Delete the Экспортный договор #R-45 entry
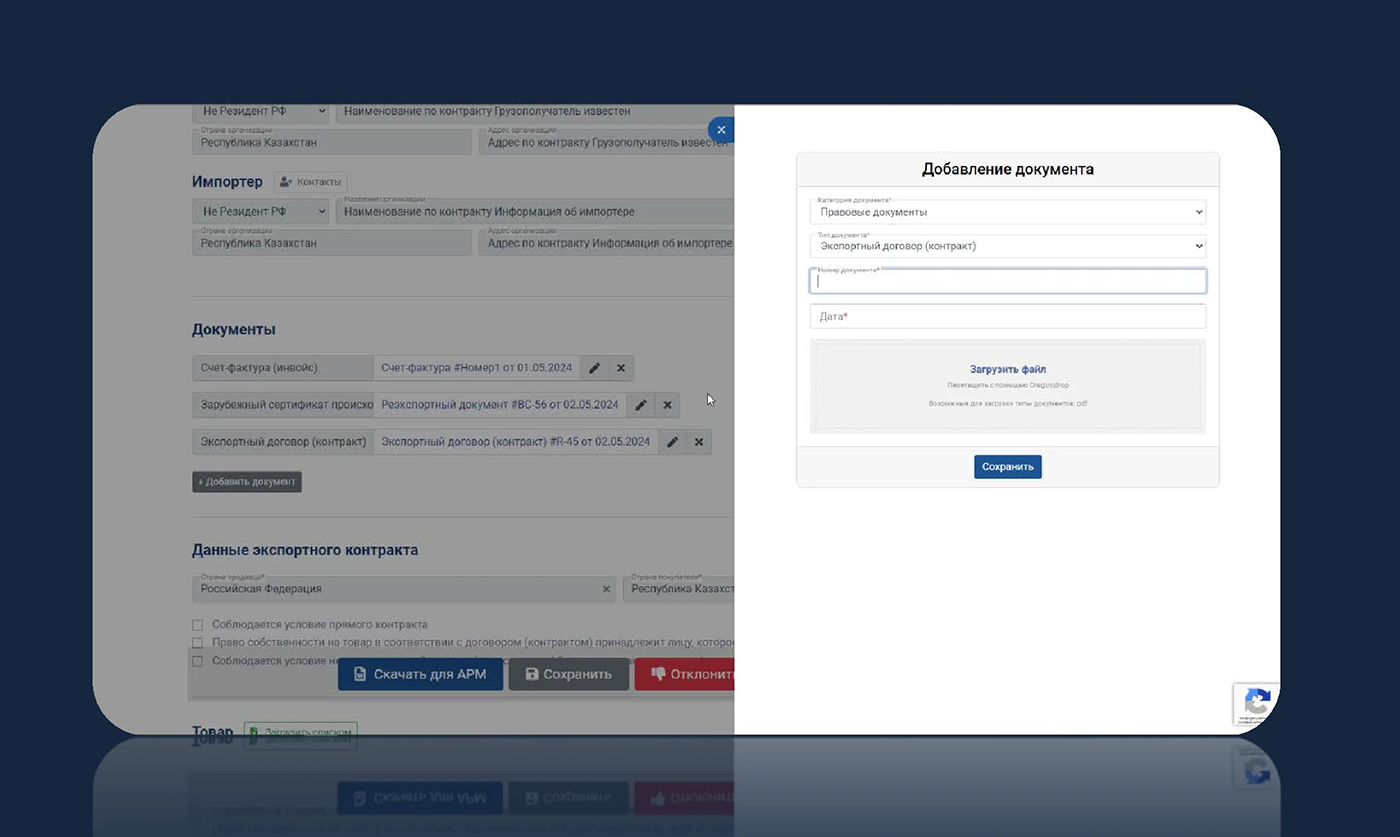 pyautogui.click(x=699, y=442)
